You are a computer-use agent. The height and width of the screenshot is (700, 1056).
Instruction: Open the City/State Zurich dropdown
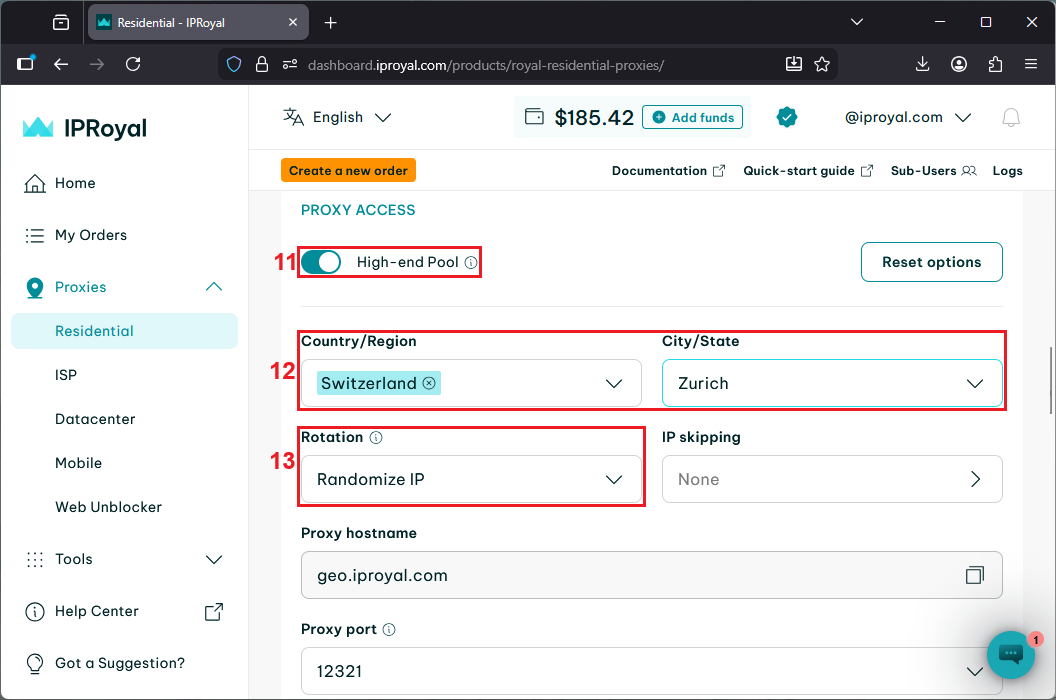point(832,383)
